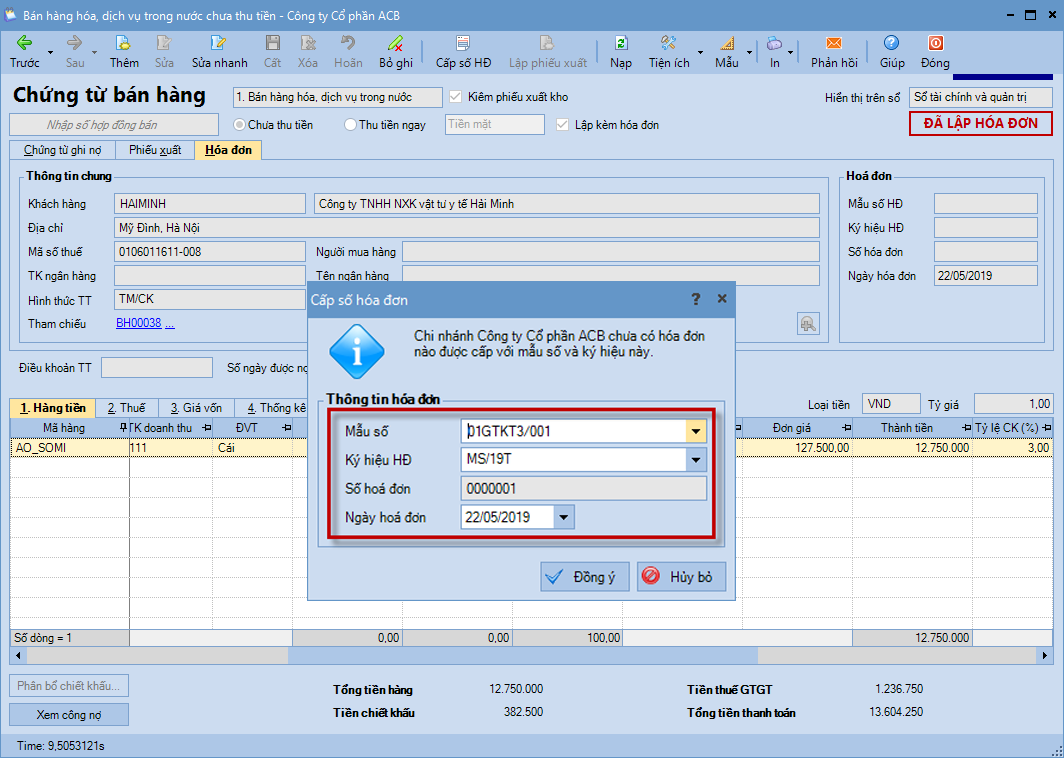This screenshot has height=758, width=1064.
Task: Click the Thành tiền column header
Action: 912,428
